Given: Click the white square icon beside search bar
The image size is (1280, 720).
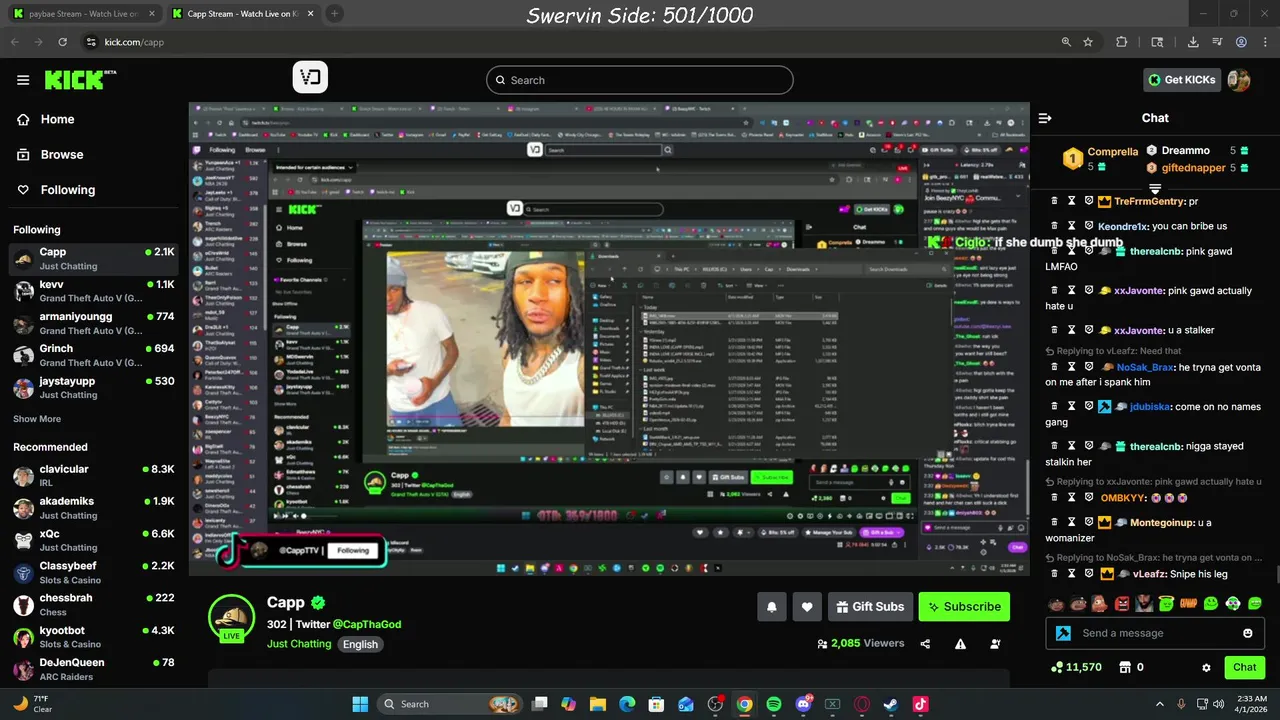Looking at the screenshot, I should pos(310,78).
